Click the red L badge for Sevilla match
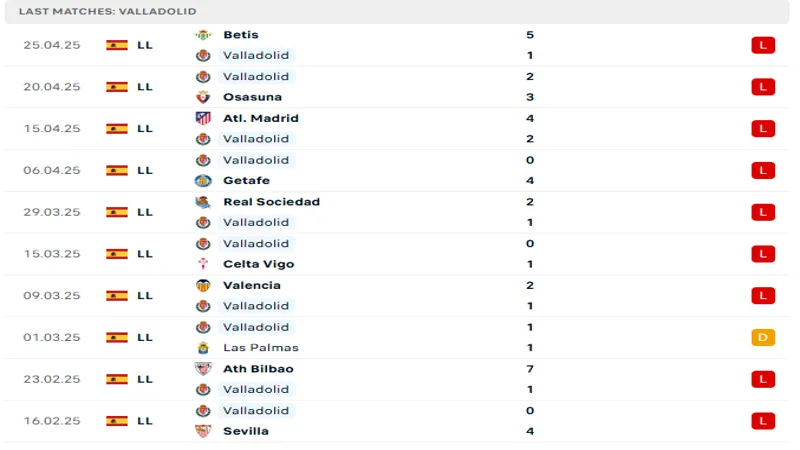Screen dimensions: 800x450 pos(763,421)
